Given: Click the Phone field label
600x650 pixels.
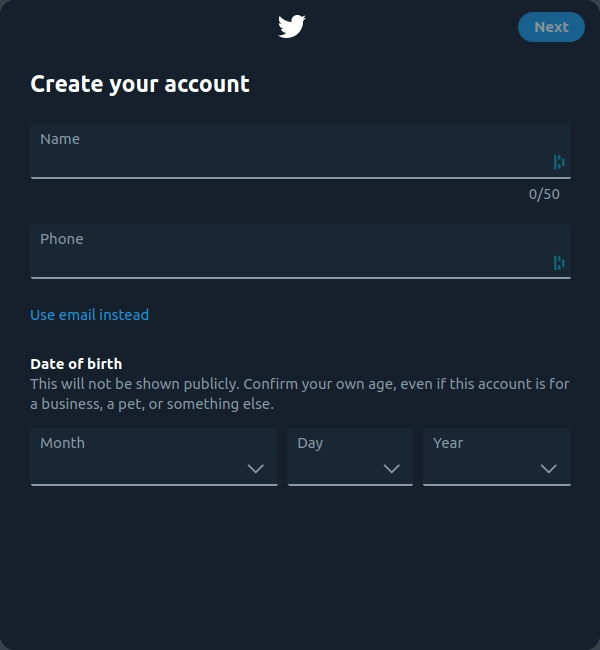Looking at the screenshot, I should [x=62, y=239].
